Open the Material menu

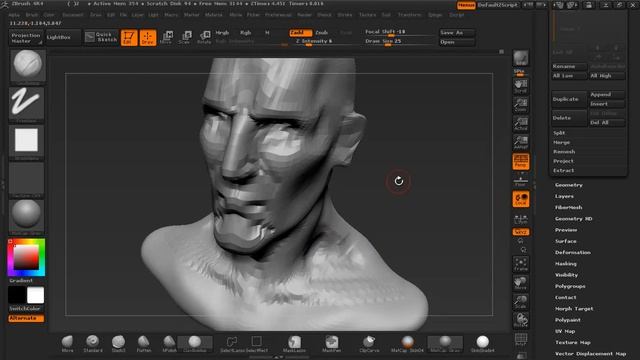[213, 15]
